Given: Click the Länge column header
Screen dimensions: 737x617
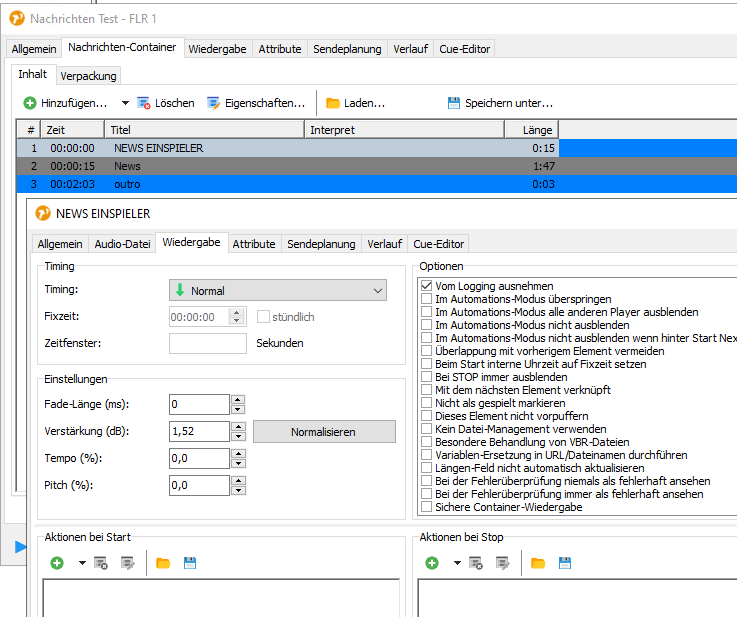Looking at the screenshot, I should [x=532, y=130].
